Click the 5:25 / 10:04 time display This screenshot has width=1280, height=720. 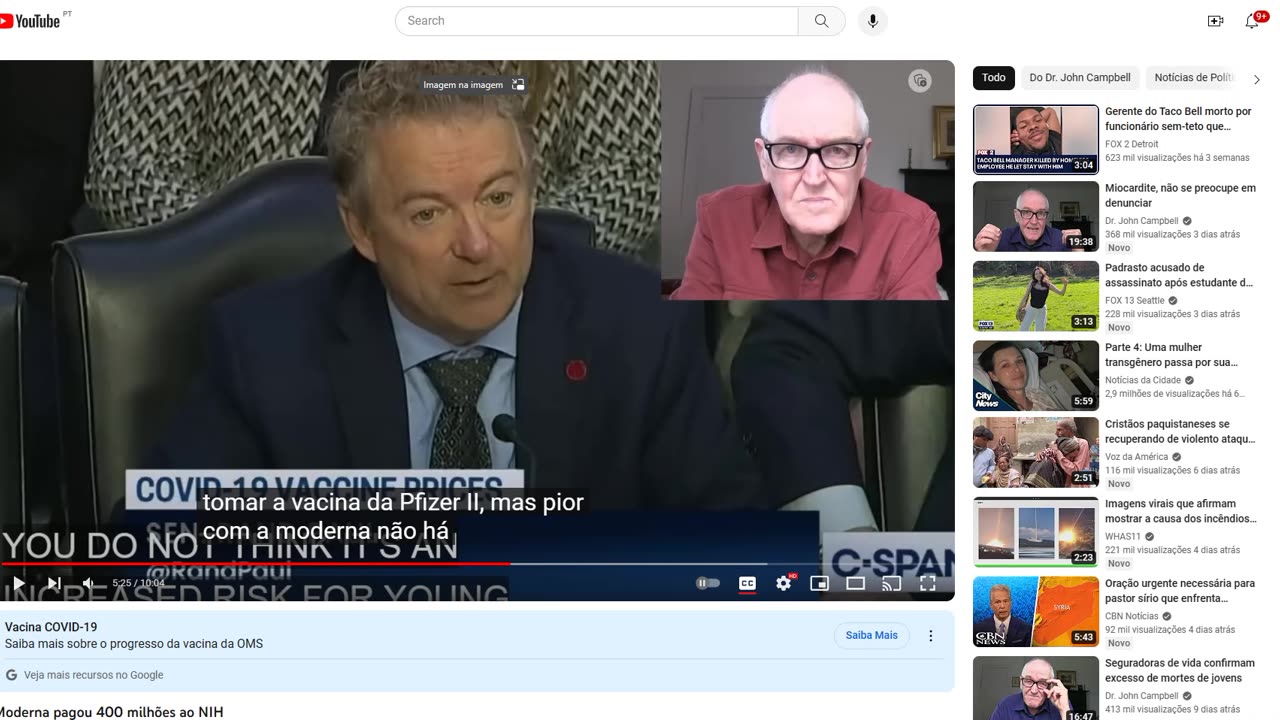click(x=138, y=583)
